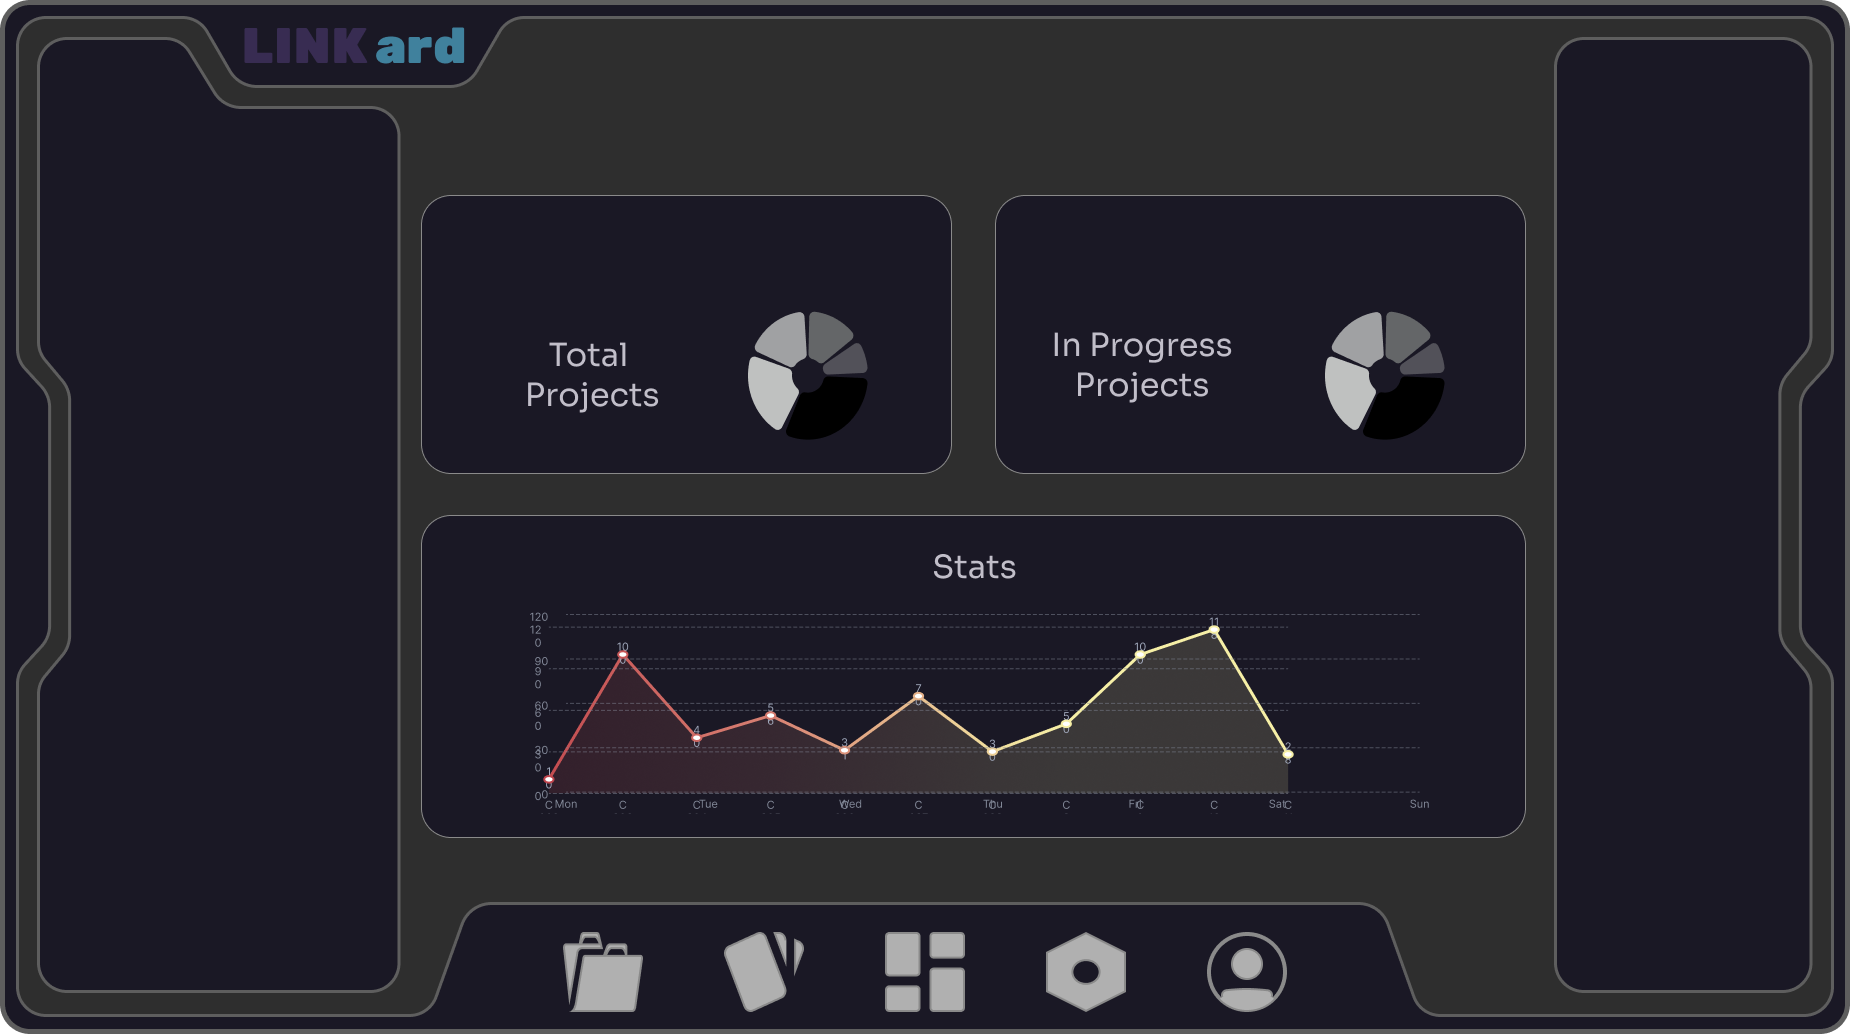Click the LINKard logo
The width and height of the screenshot is (1850, 1034).
355,46
